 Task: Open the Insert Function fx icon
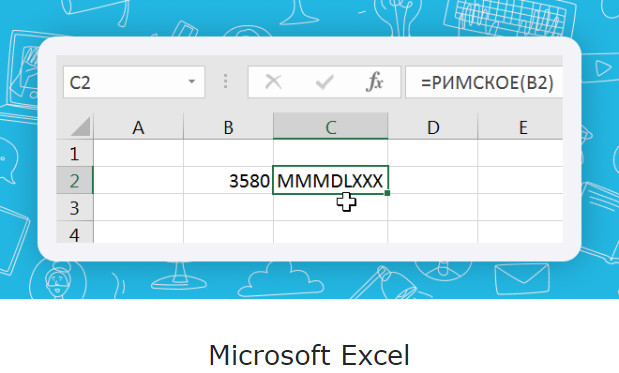click(374, 82)
